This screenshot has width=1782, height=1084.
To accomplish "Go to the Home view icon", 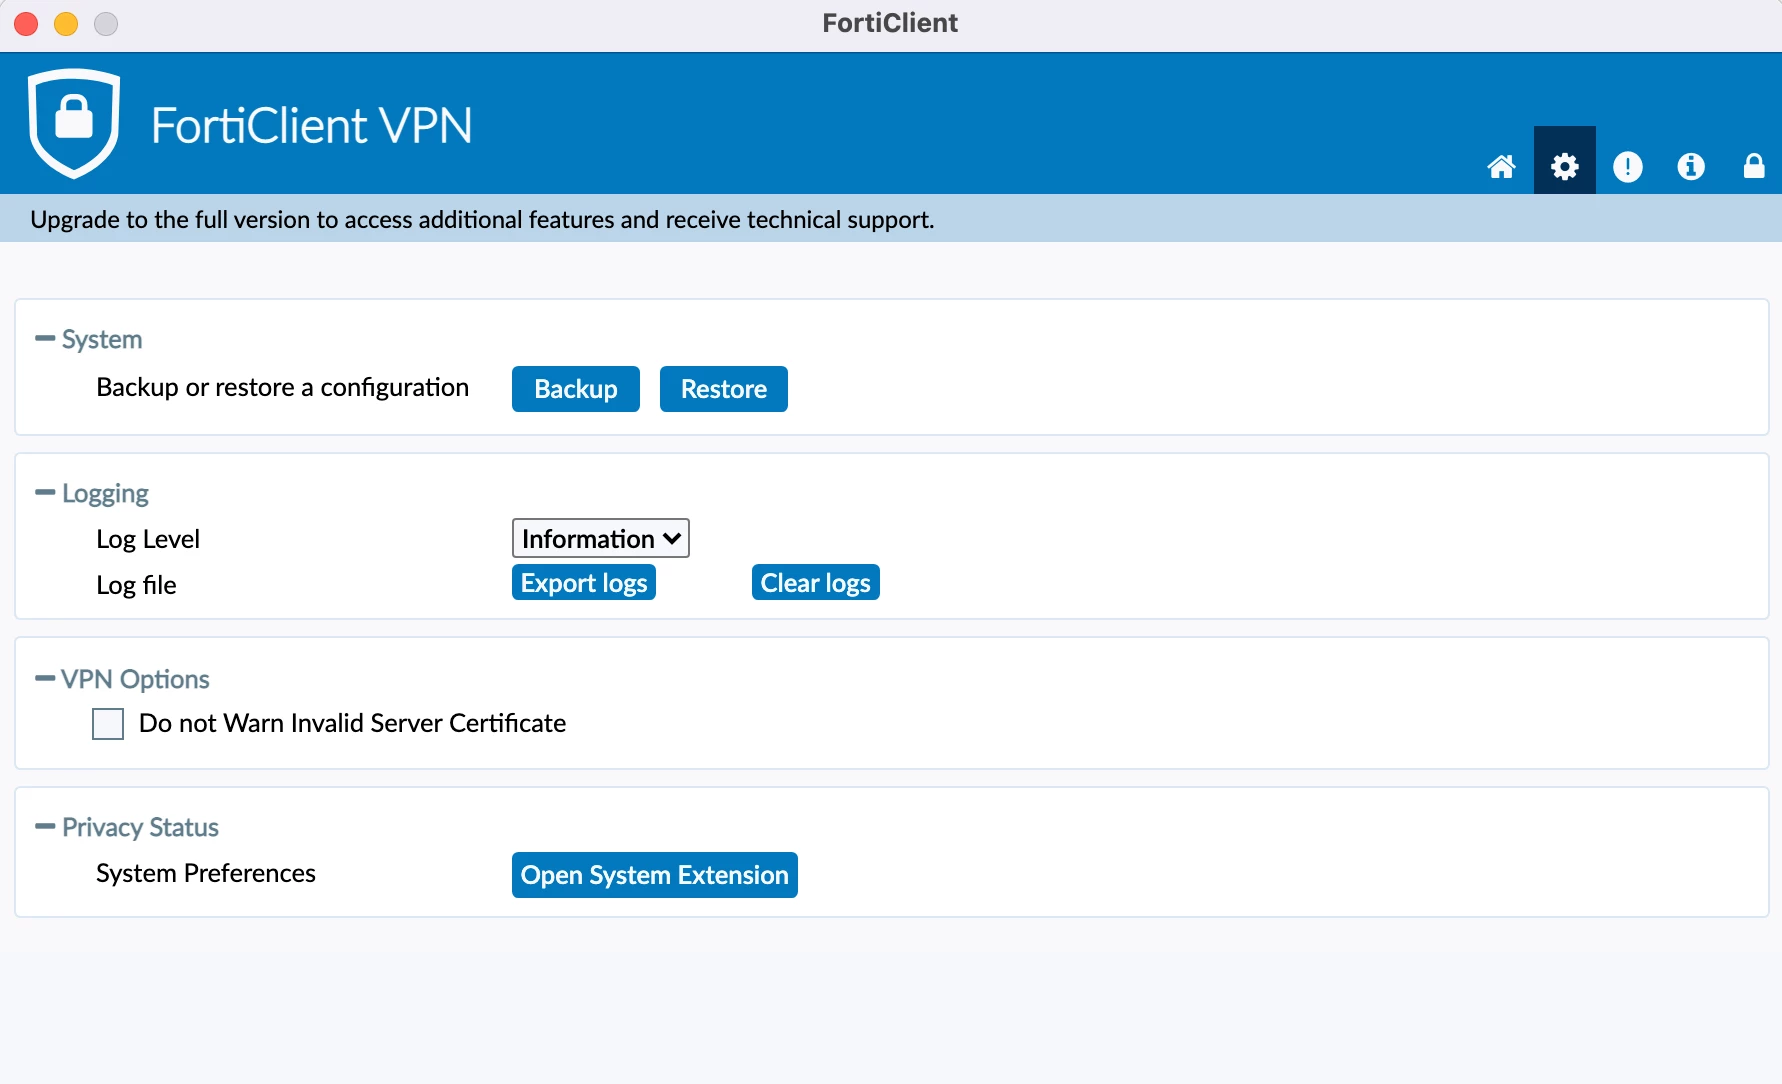I will point(1501,166).
